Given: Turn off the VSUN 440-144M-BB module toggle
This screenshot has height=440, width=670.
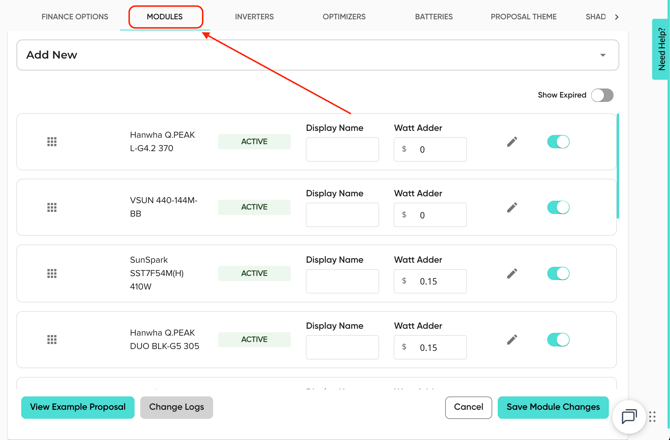Looking at the screenshot, I should (x=558, y=208).
